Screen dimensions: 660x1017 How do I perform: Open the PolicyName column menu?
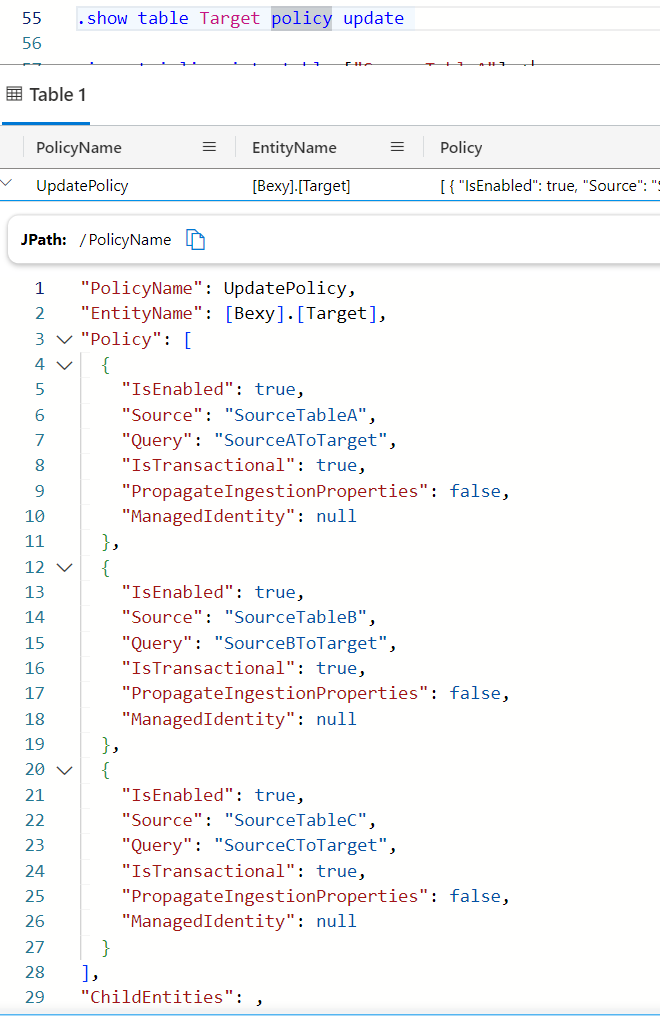[x=209, y=147]
